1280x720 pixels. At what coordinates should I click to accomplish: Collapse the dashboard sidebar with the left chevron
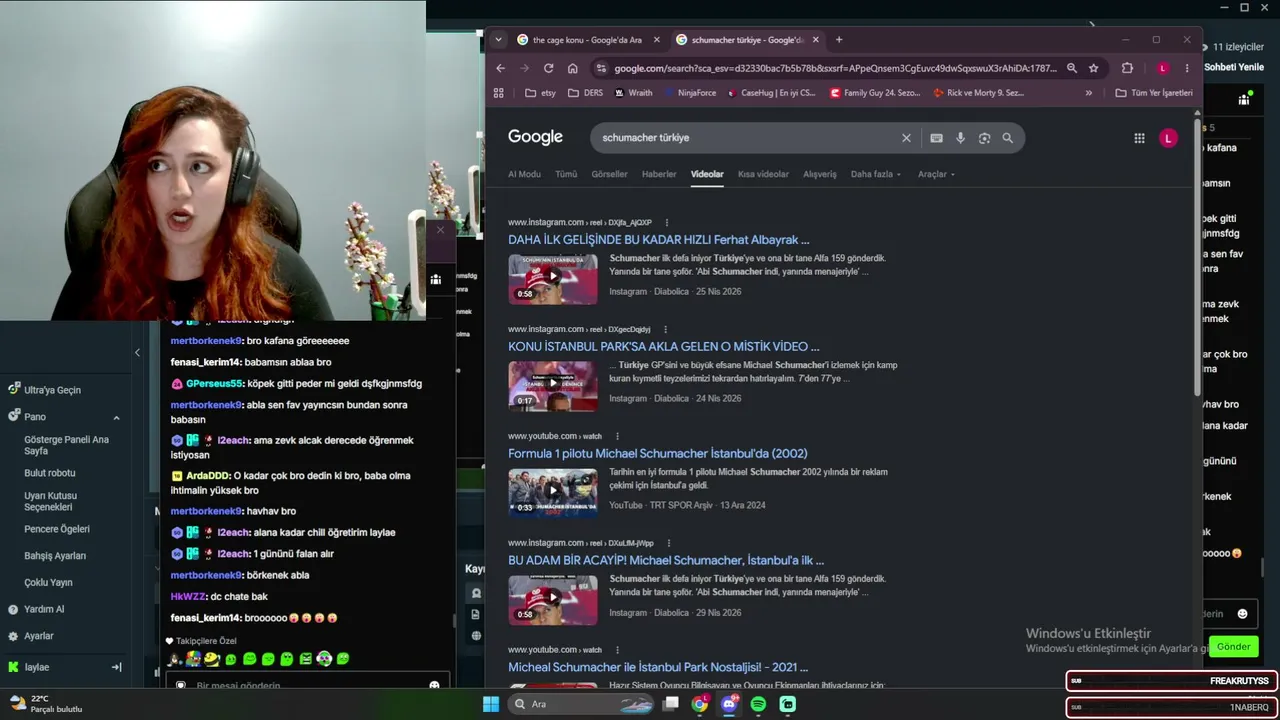pyautogui.click(x=137, y=352)
